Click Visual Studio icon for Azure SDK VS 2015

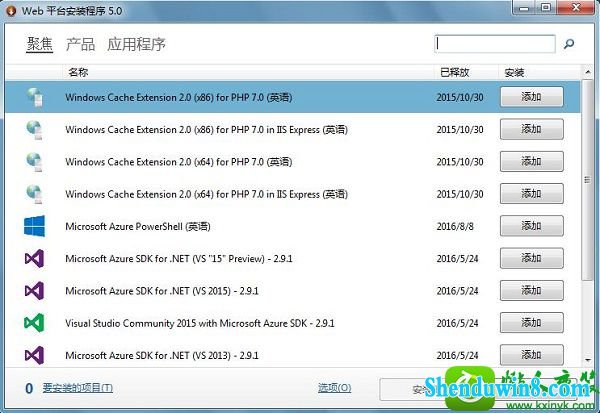[x=34, y=291]
